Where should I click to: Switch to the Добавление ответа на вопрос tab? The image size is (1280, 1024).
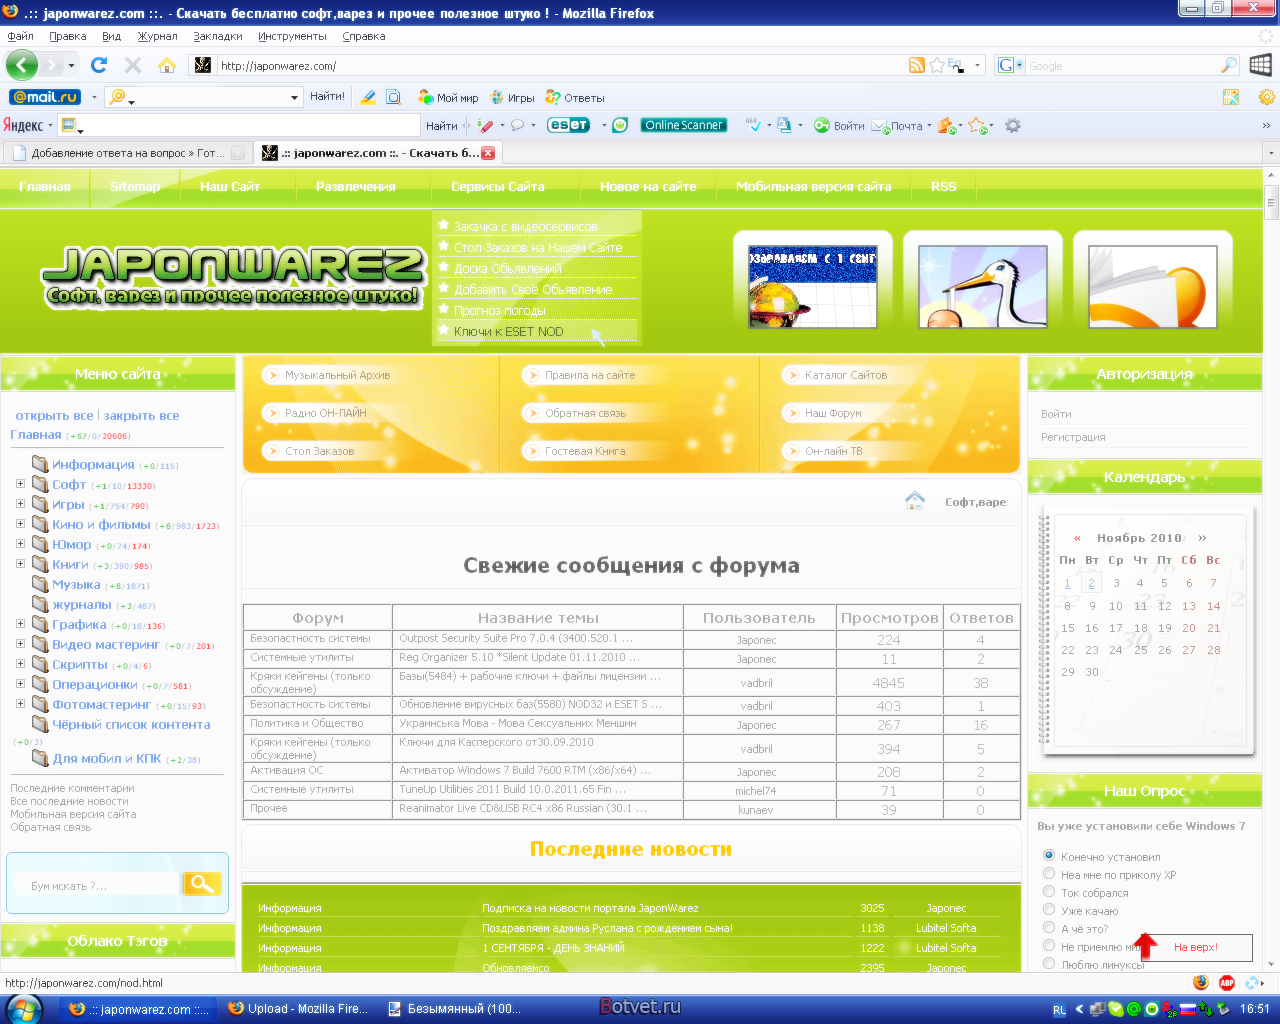(125, 153)
